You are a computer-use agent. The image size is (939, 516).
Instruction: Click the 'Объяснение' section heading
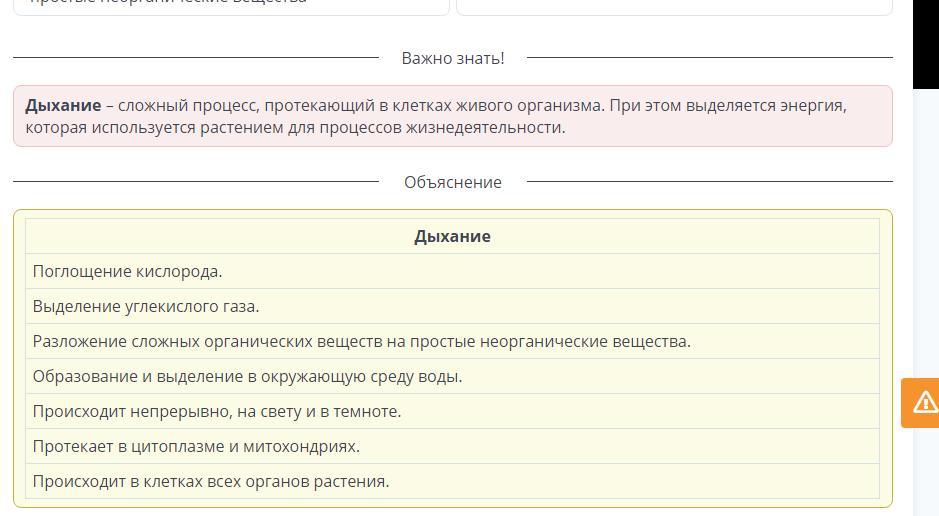pos(453,182)
